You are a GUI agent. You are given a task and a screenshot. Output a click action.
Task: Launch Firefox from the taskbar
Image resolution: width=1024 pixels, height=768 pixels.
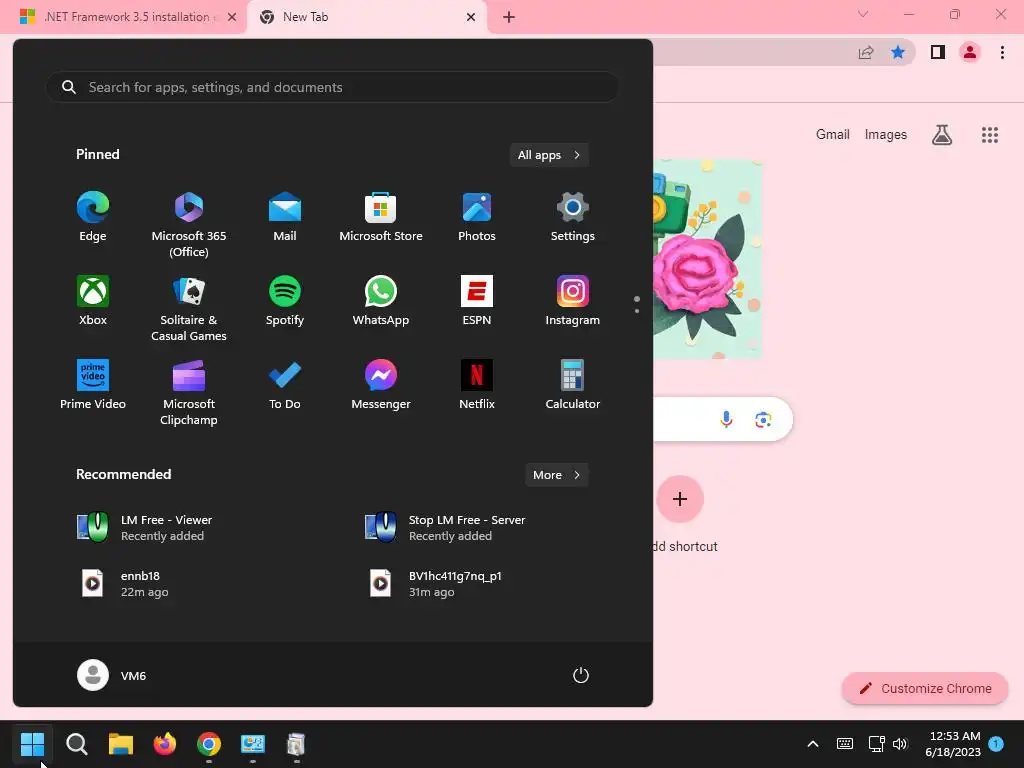coord(165,744)
